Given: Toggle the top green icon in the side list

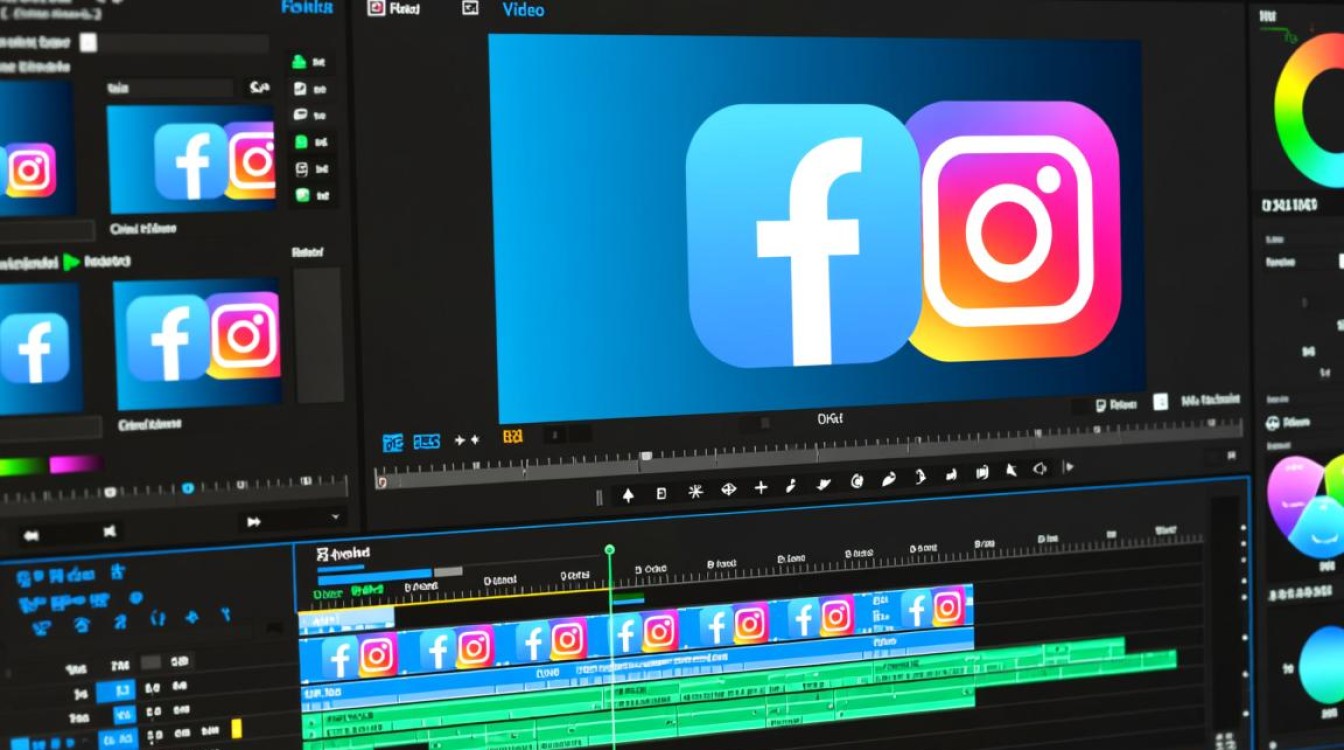Looking at the screenshot, I should [x=298, y=62].
